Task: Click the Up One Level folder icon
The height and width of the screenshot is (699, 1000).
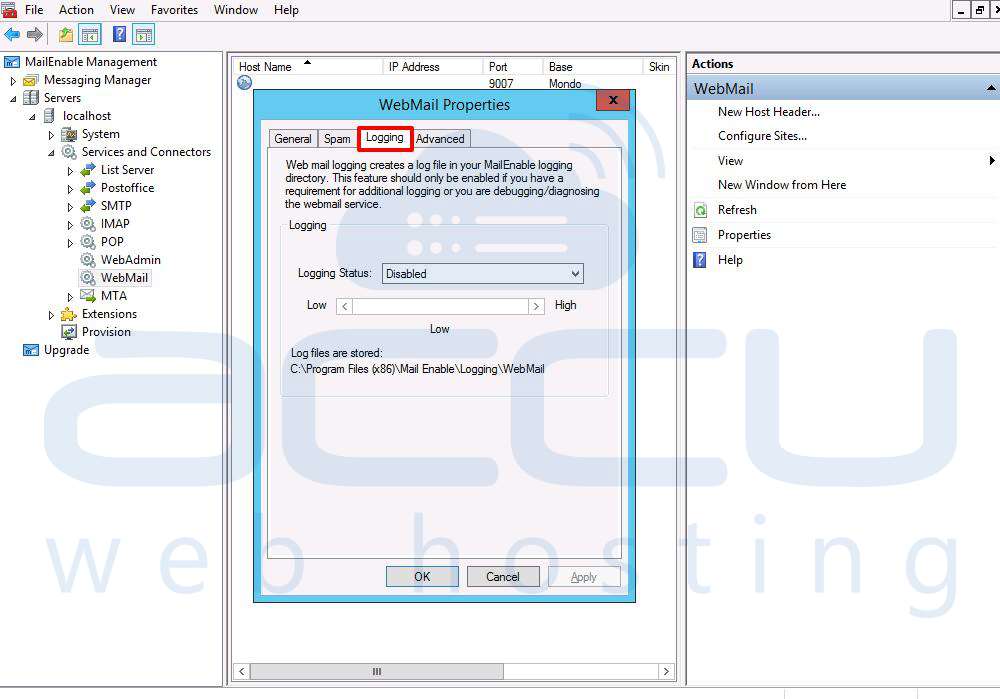Action: 65,34
